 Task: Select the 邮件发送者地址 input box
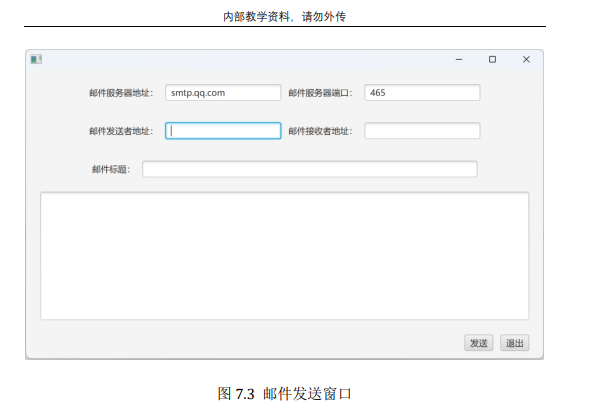(x=223, y=131)
